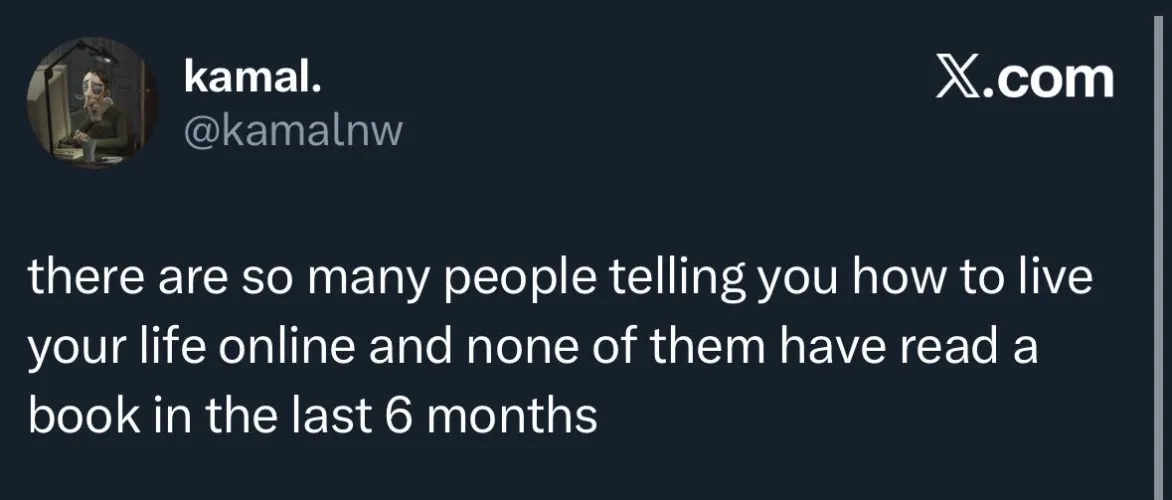The height and width of the screenshot is (500, 1172).
Task: Open kamal's profile picture avatar
Action: [x=90, y=103]
